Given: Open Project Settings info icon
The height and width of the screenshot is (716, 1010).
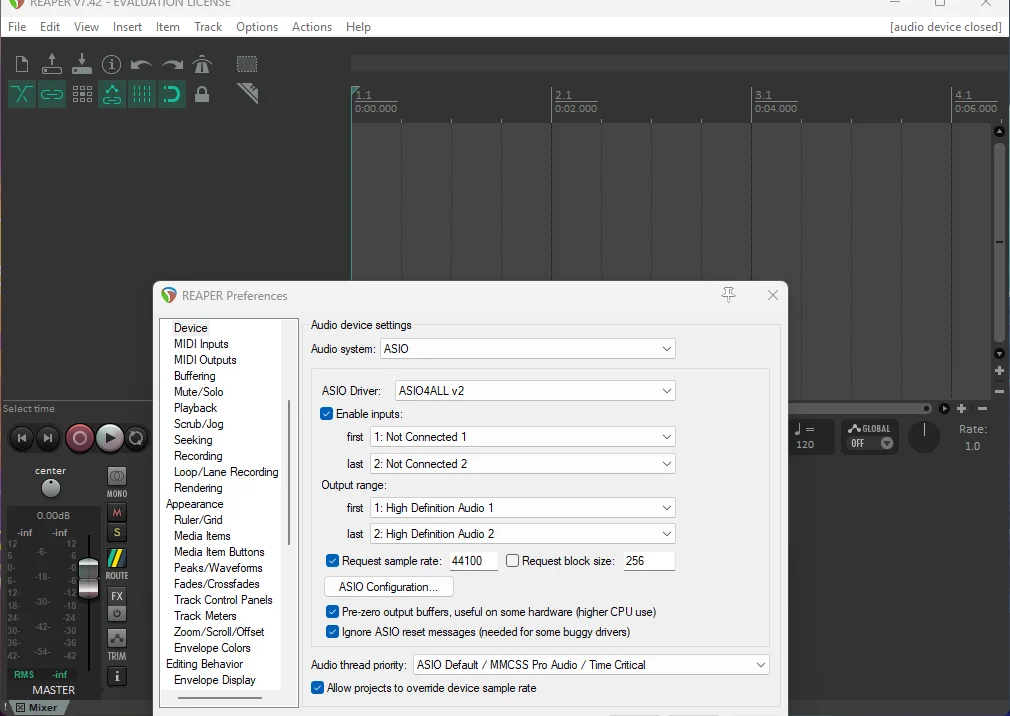Looking at the screenshot, I should [x=111, y=64].
